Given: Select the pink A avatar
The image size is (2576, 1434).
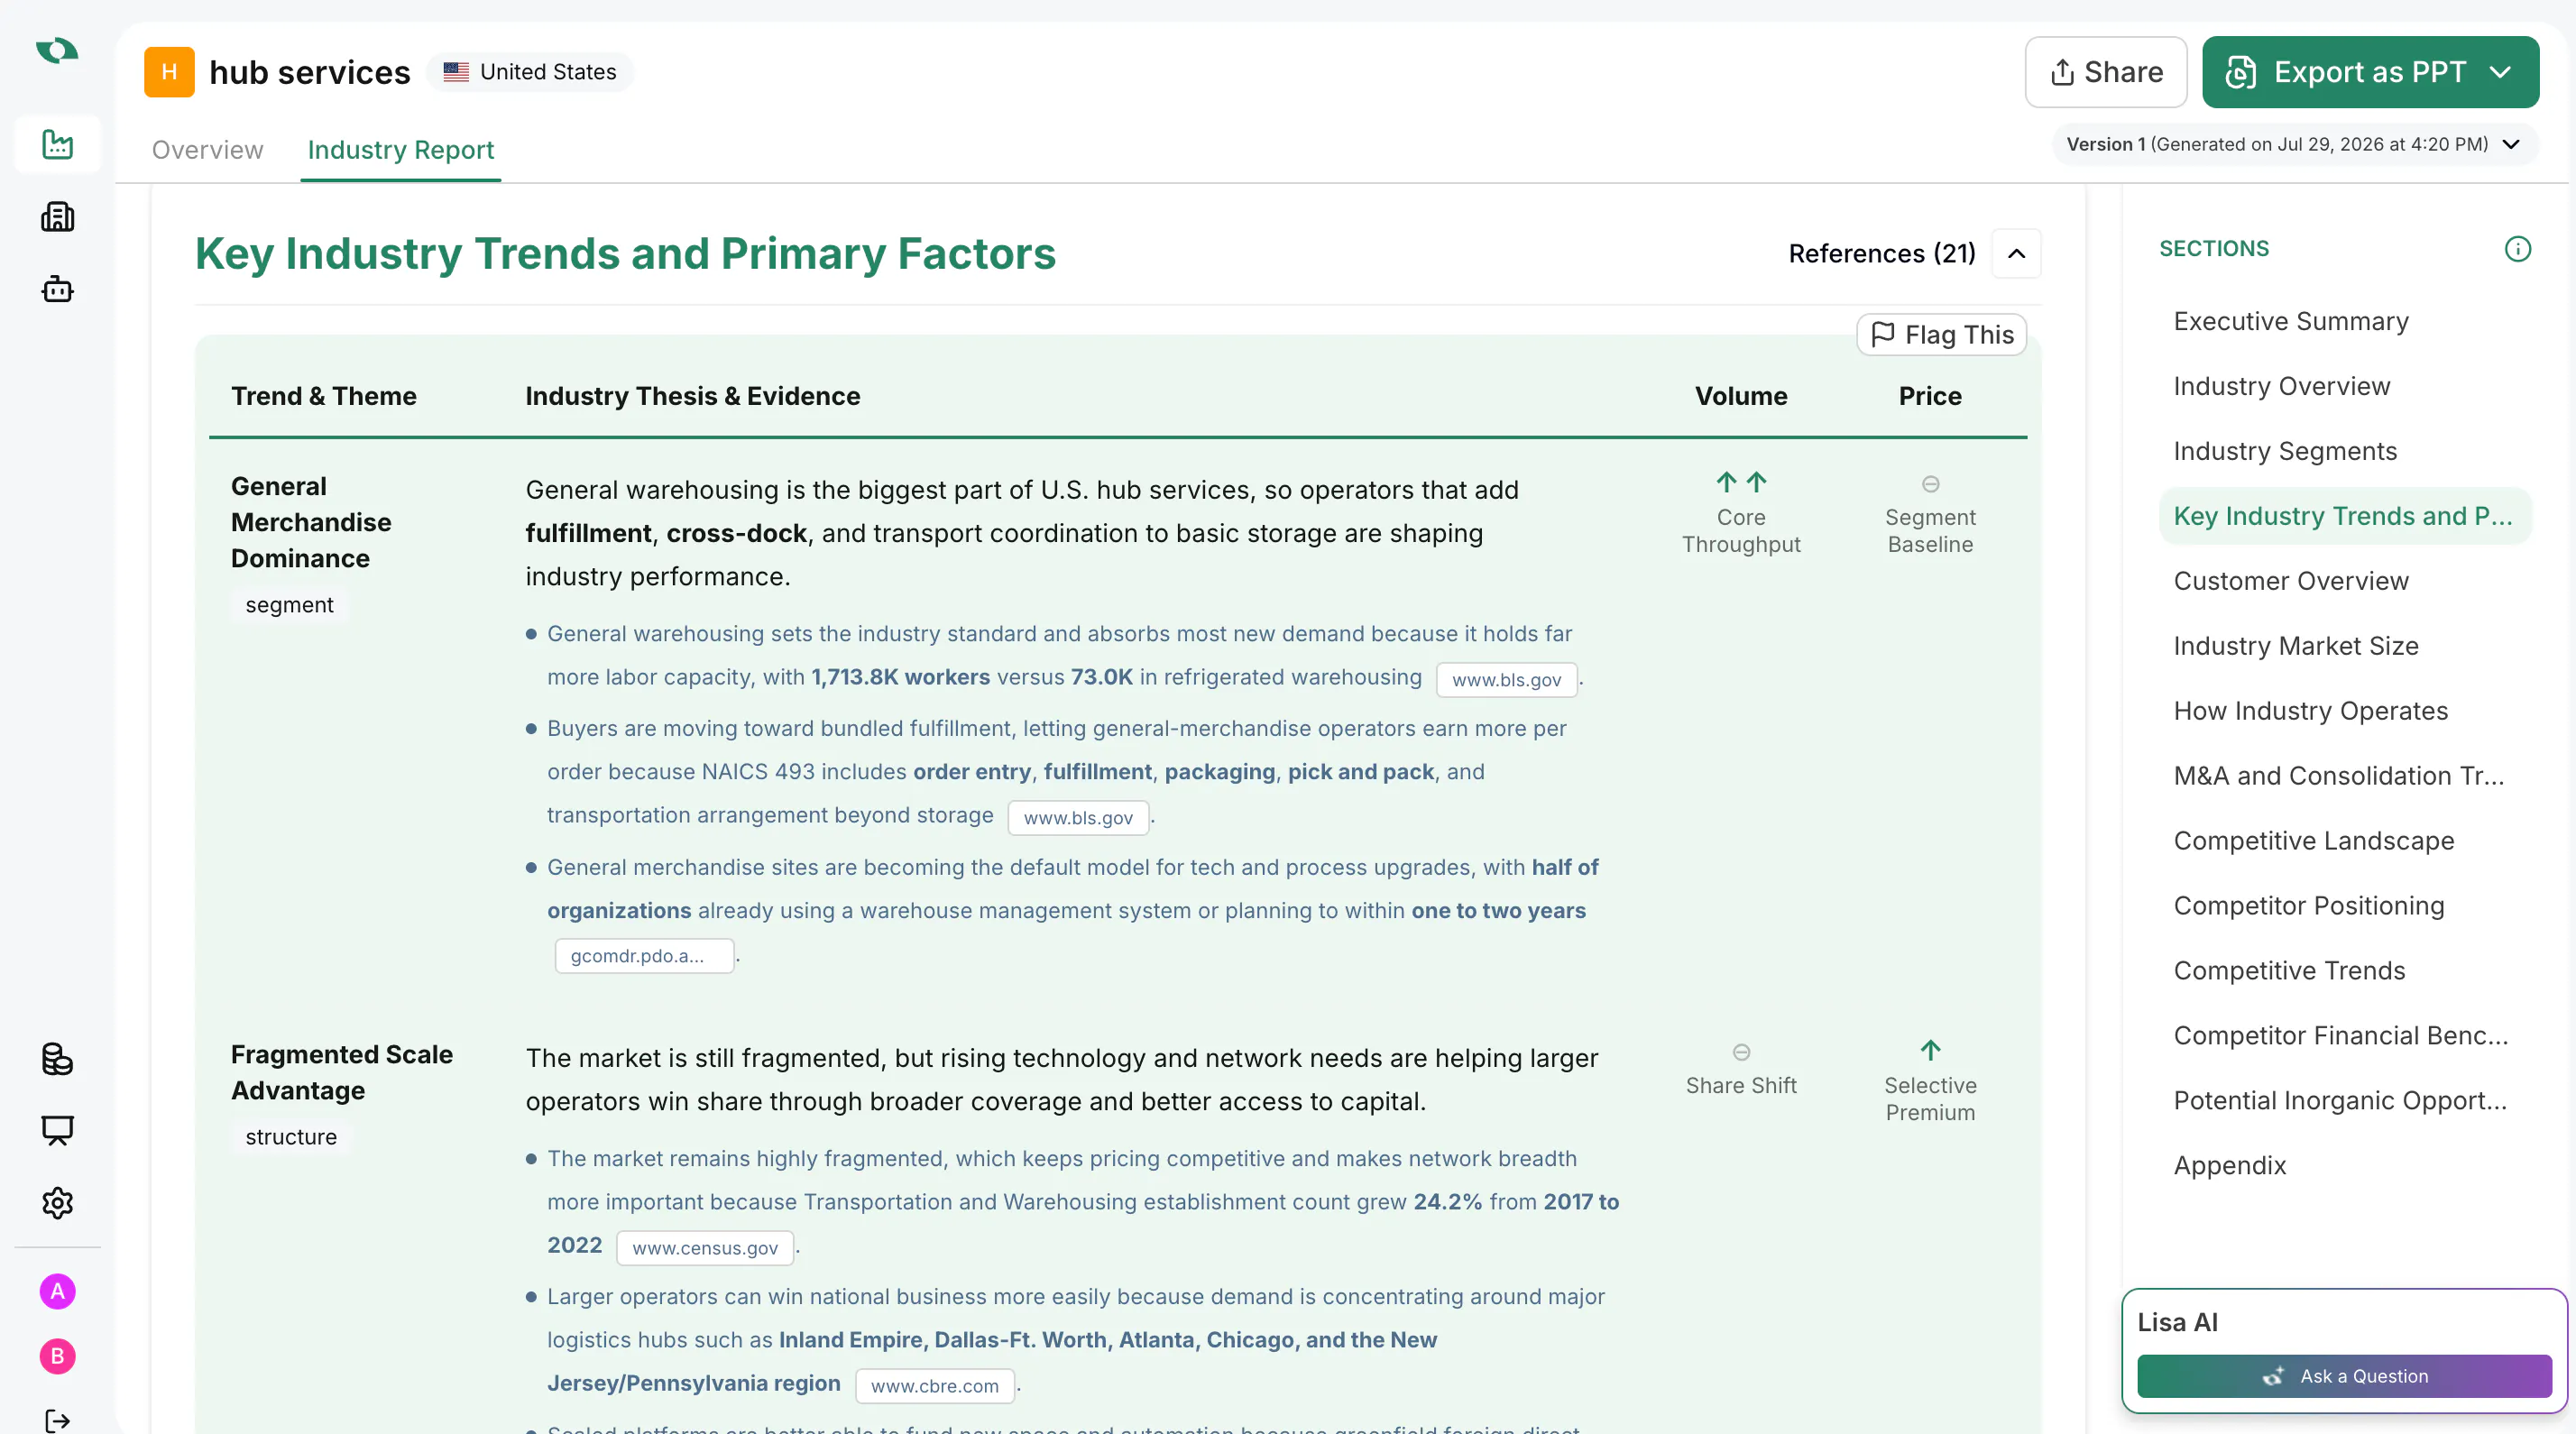Looking at the screenshot, I should point(57,1291).
